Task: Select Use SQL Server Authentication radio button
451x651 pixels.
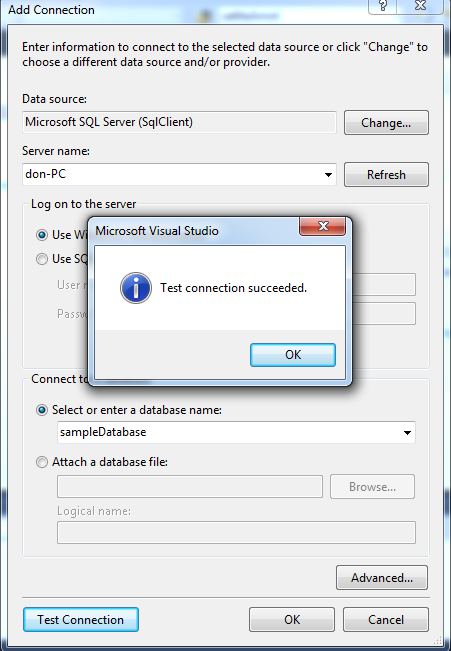Action: pyautogui.click(x=42, y=259)
